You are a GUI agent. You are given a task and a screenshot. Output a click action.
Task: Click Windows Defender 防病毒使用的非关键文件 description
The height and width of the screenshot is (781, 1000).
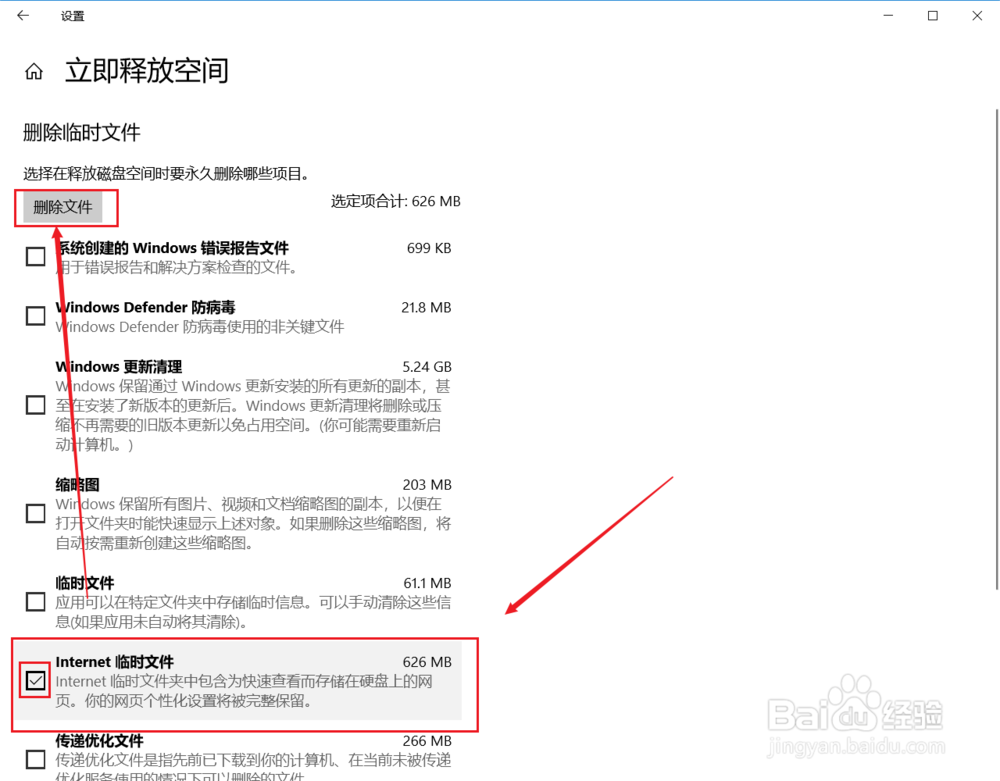click(200, 327)
